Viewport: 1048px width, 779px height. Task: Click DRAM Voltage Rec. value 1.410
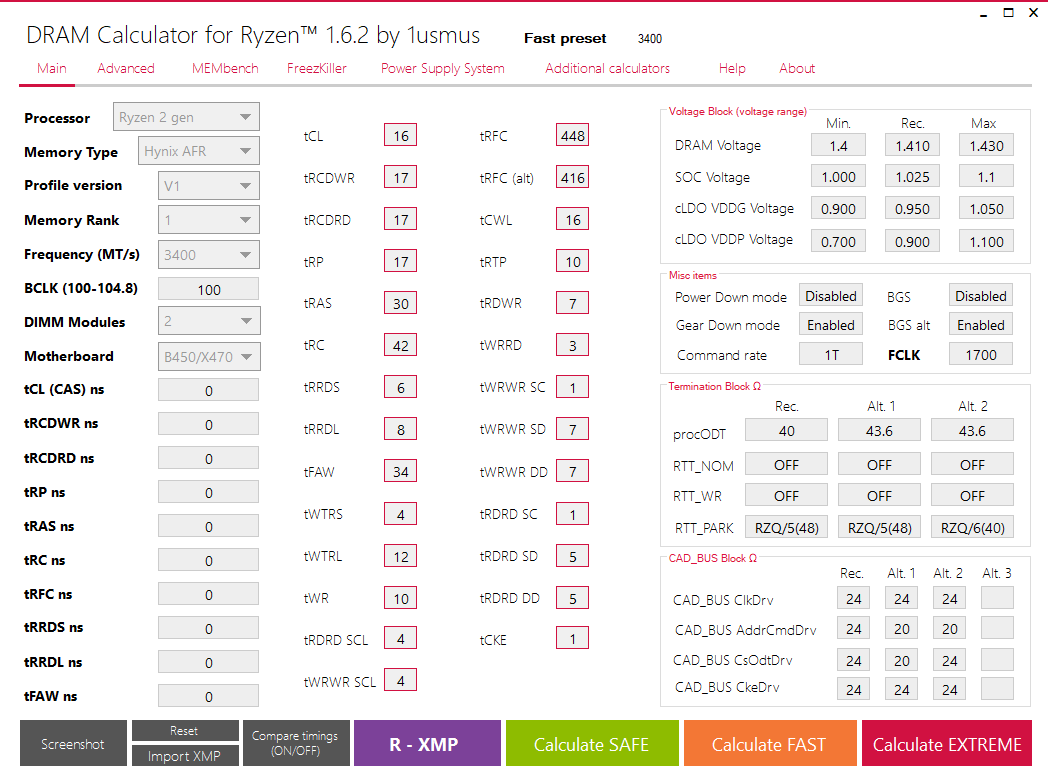pos(912,145)
